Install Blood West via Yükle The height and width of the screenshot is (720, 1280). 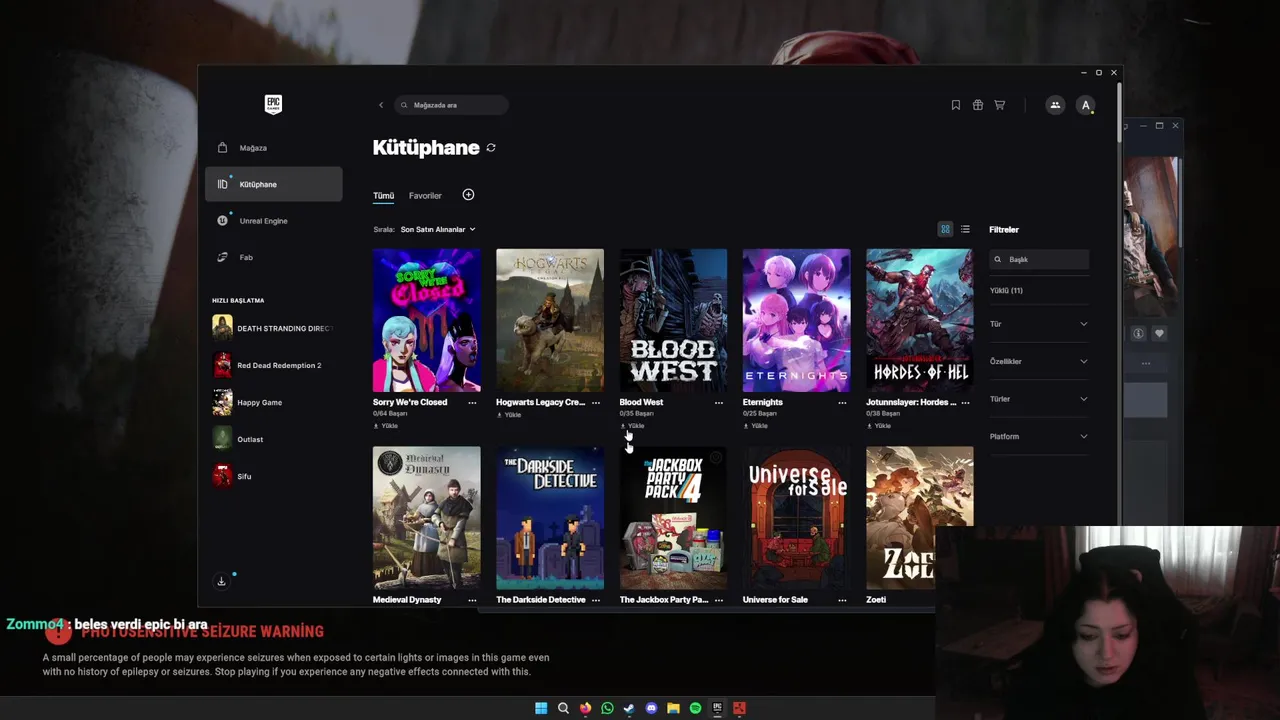632,426
